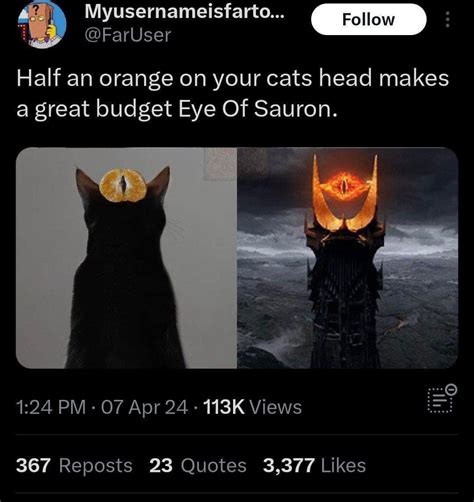The width and height of the screenshot is (474, 502).
Task: Visit the @FarUser handle link
Action: click(128, 35)
